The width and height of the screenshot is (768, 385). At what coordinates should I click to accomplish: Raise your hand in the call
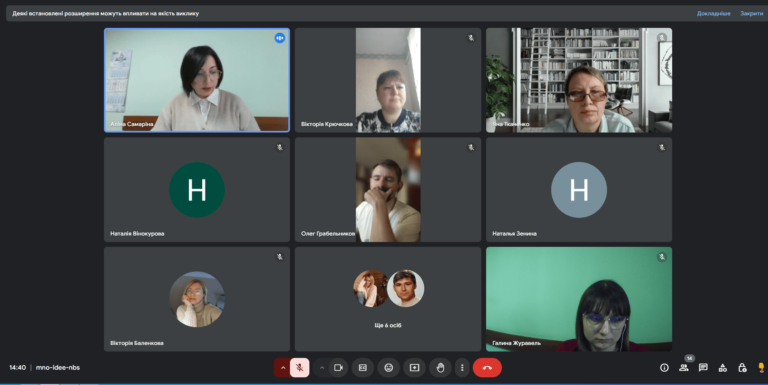[440, 368]
